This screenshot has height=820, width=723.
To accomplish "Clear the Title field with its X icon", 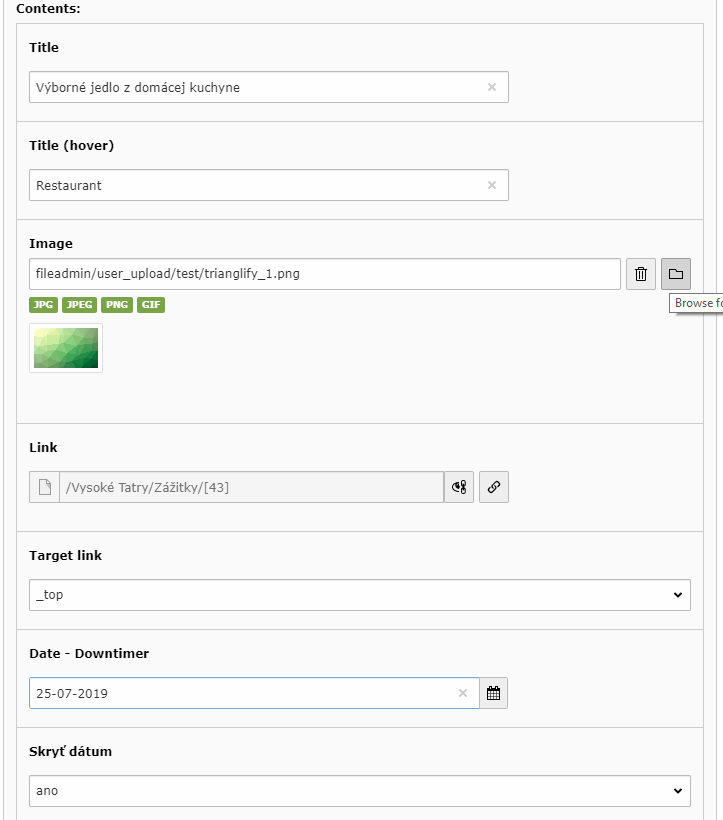I will (491, 87).
